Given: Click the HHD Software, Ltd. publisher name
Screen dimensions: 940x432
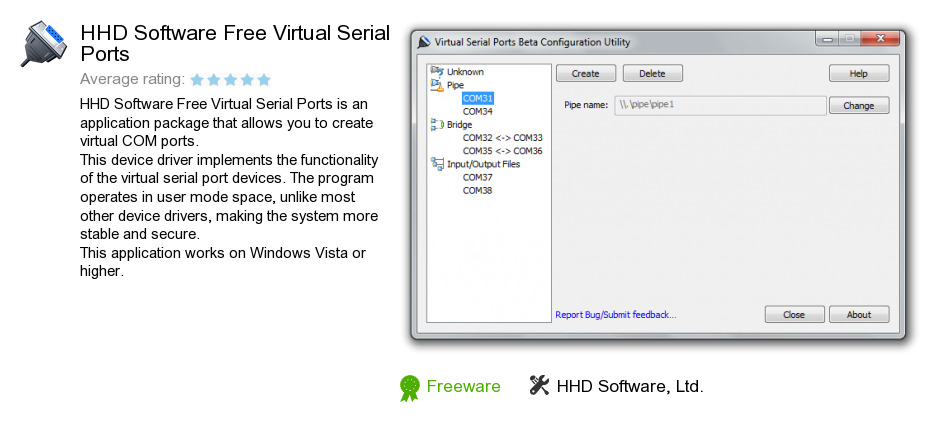Looking at the screenshot, I should [x=630, y=386].
